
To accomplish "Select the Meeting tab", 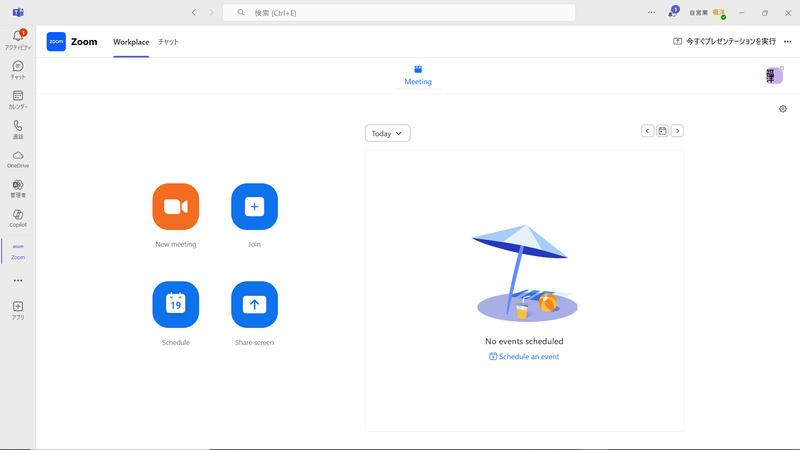I will click(x=418, y=76).
